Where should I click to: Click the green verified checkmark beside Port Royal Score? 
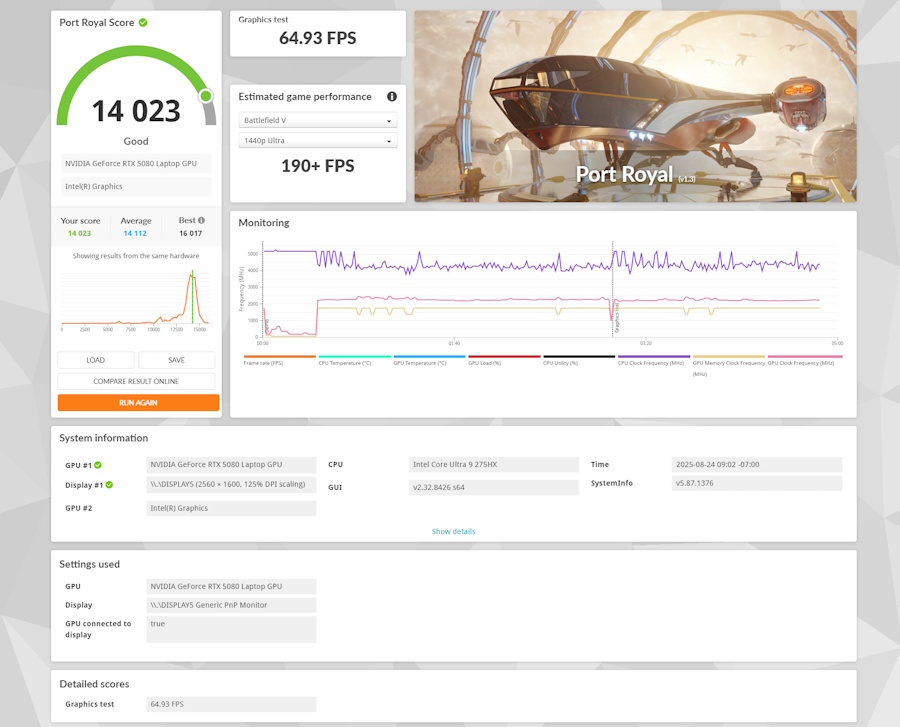143,22
